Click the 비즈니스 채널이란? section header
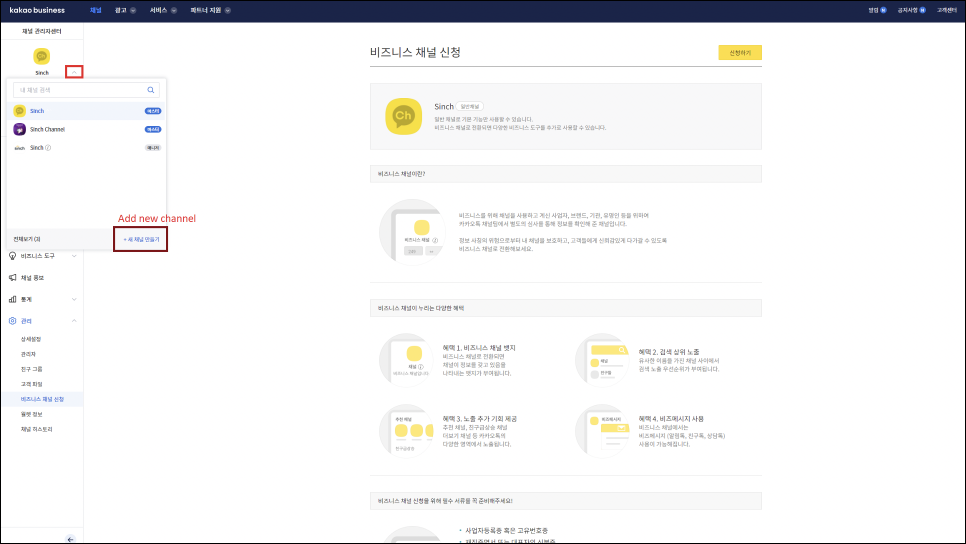Screen dimensions: 966x544 click(x=566, y=174)
